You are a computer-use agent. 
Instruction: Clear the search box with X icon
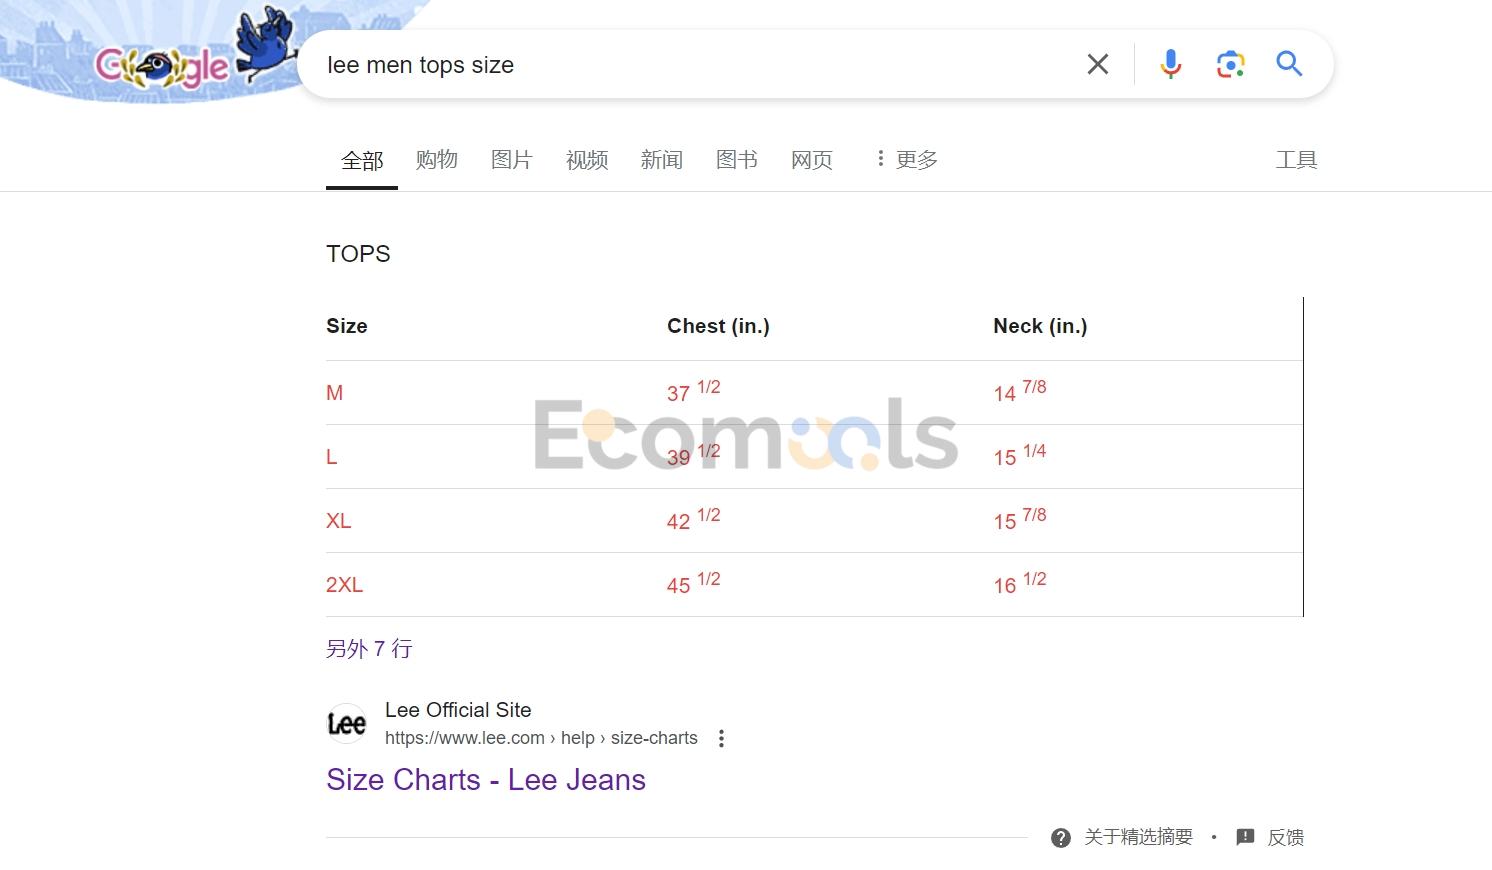1097,64
